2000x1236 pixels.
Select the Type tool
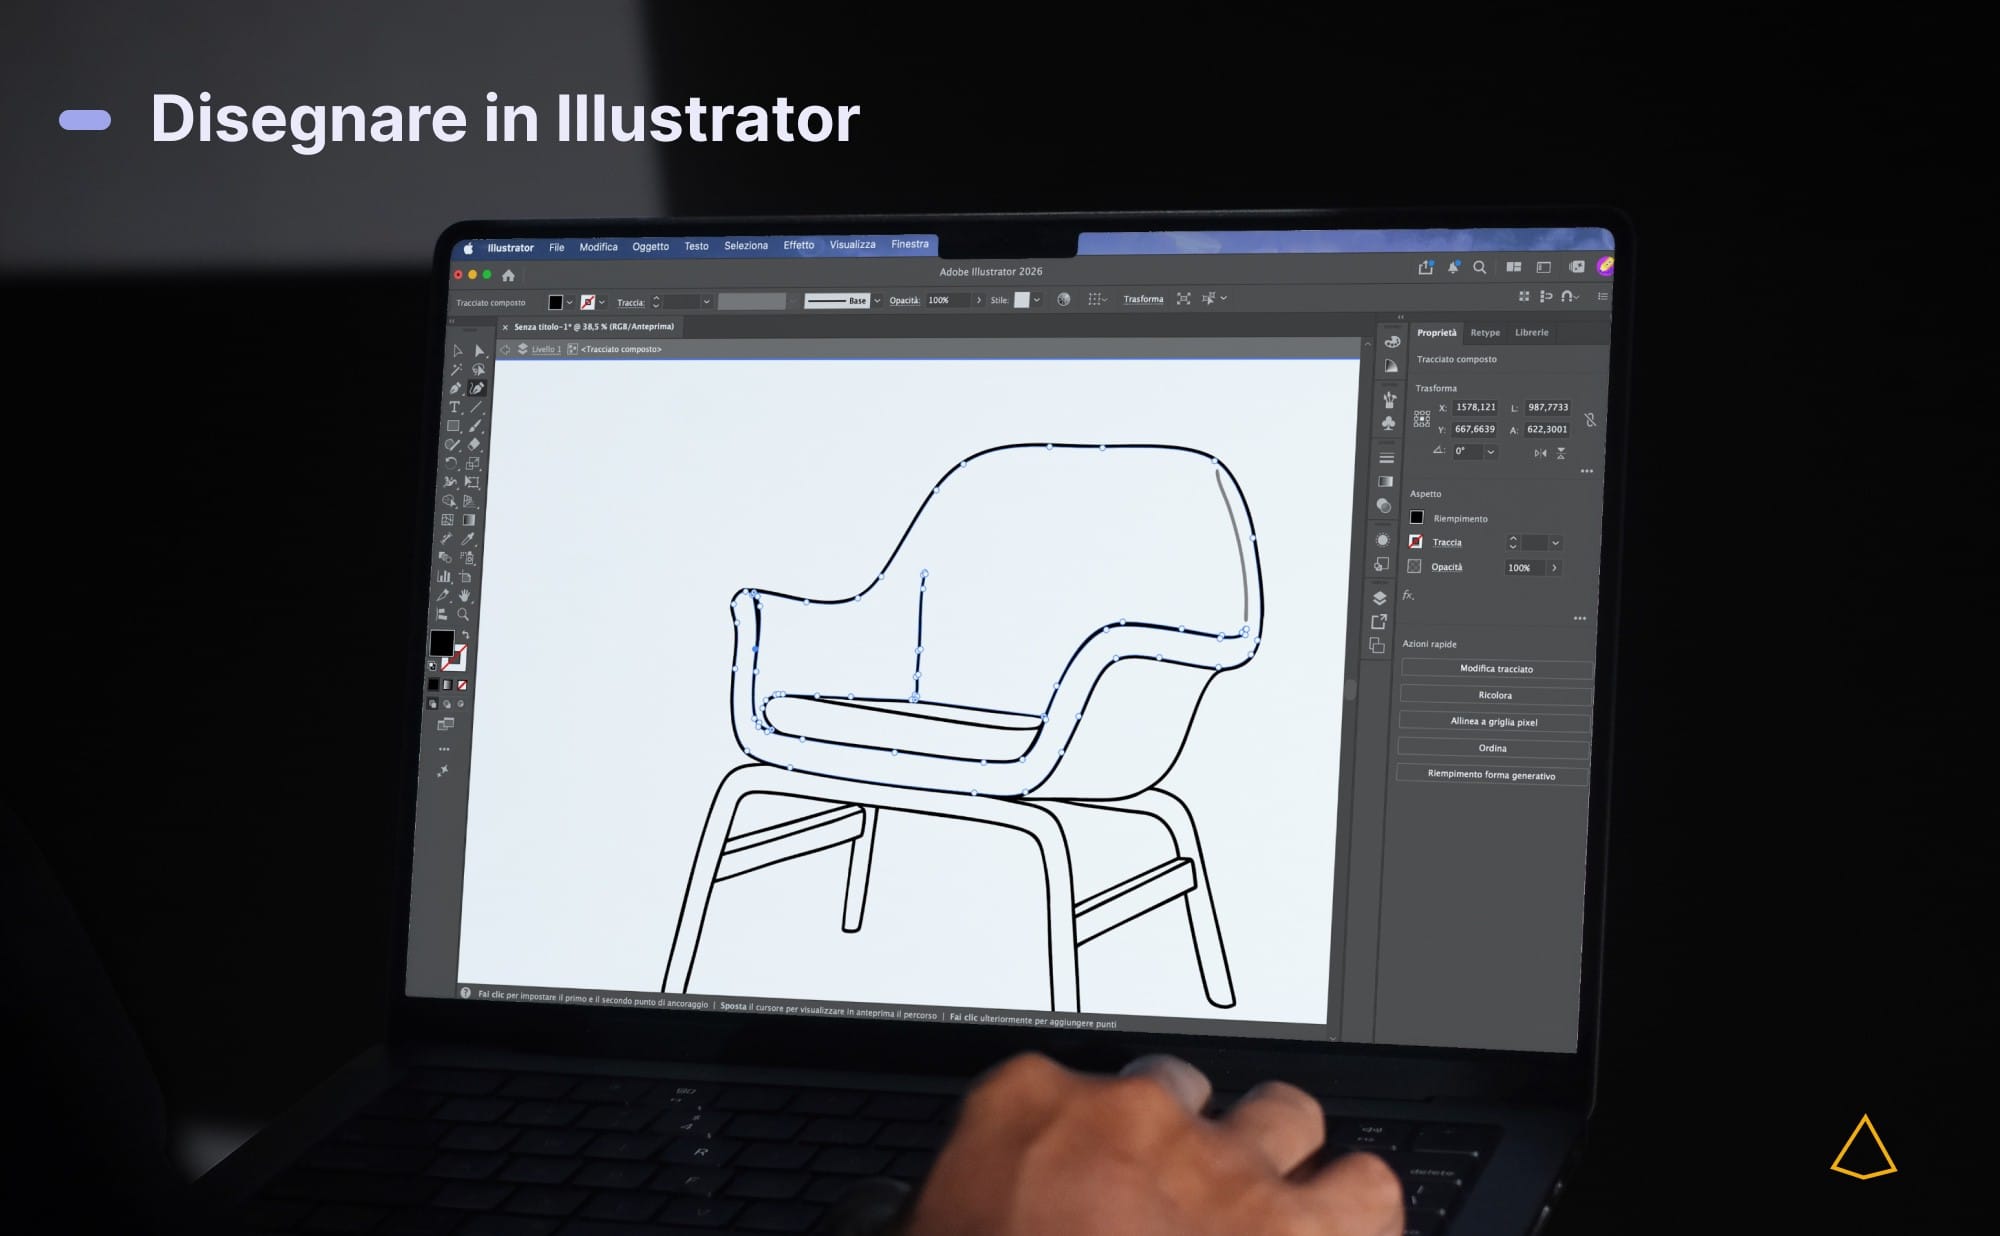[x=453, y=407]
